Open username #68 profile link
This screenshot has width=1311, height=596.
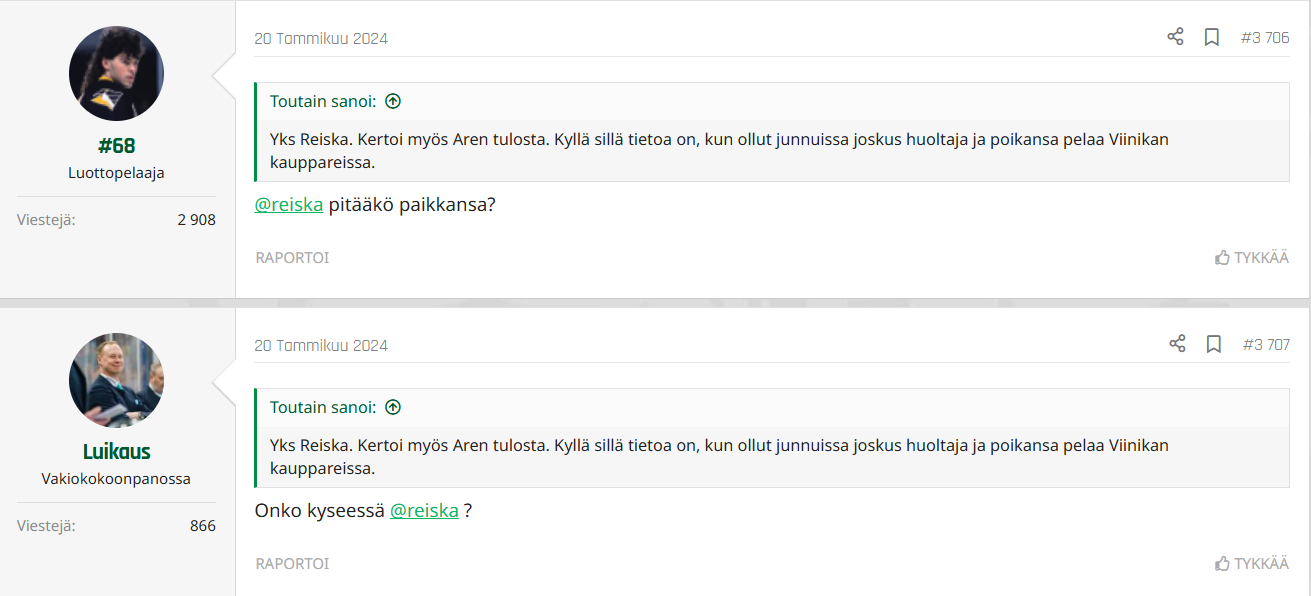(x=116, y=146)
